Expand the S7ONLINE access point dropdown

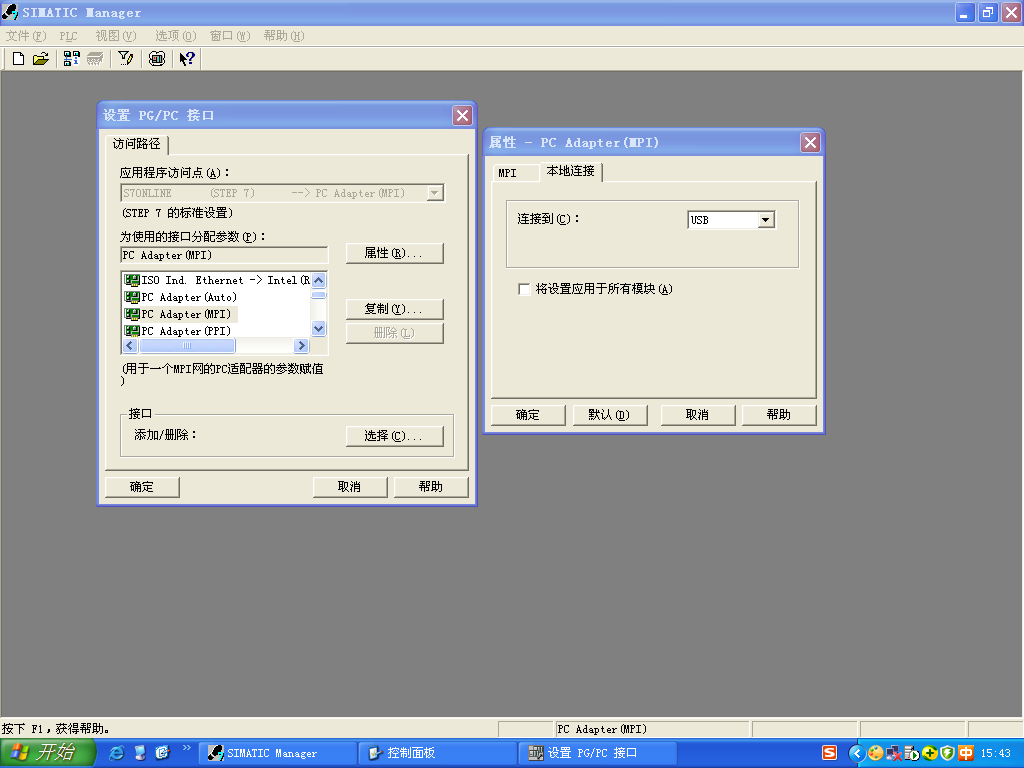pos(434,193)
